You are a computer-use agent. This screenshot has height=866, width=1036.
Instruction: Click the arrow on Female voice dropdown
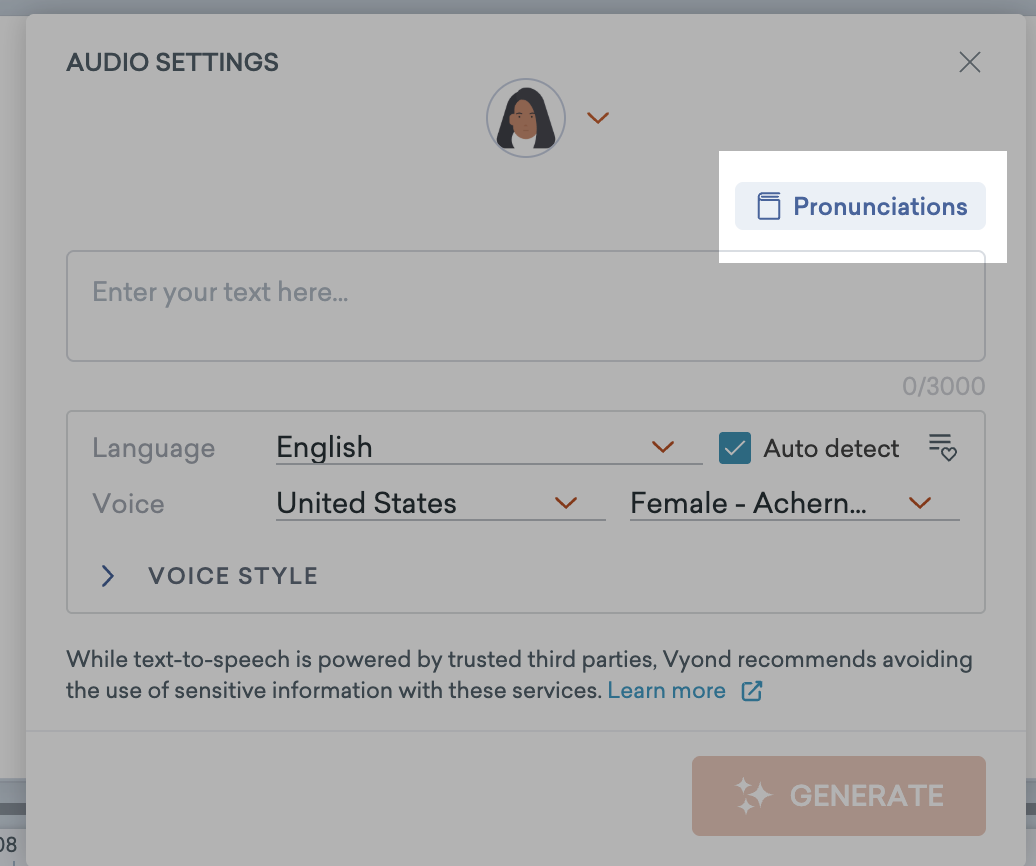click(920, 503)
